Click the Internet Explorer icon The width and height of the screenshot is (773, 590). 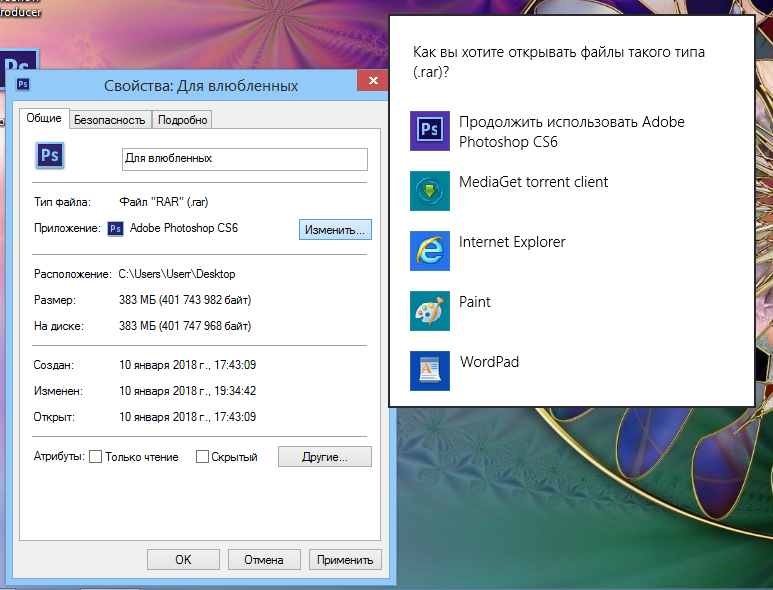click(429, 251)
